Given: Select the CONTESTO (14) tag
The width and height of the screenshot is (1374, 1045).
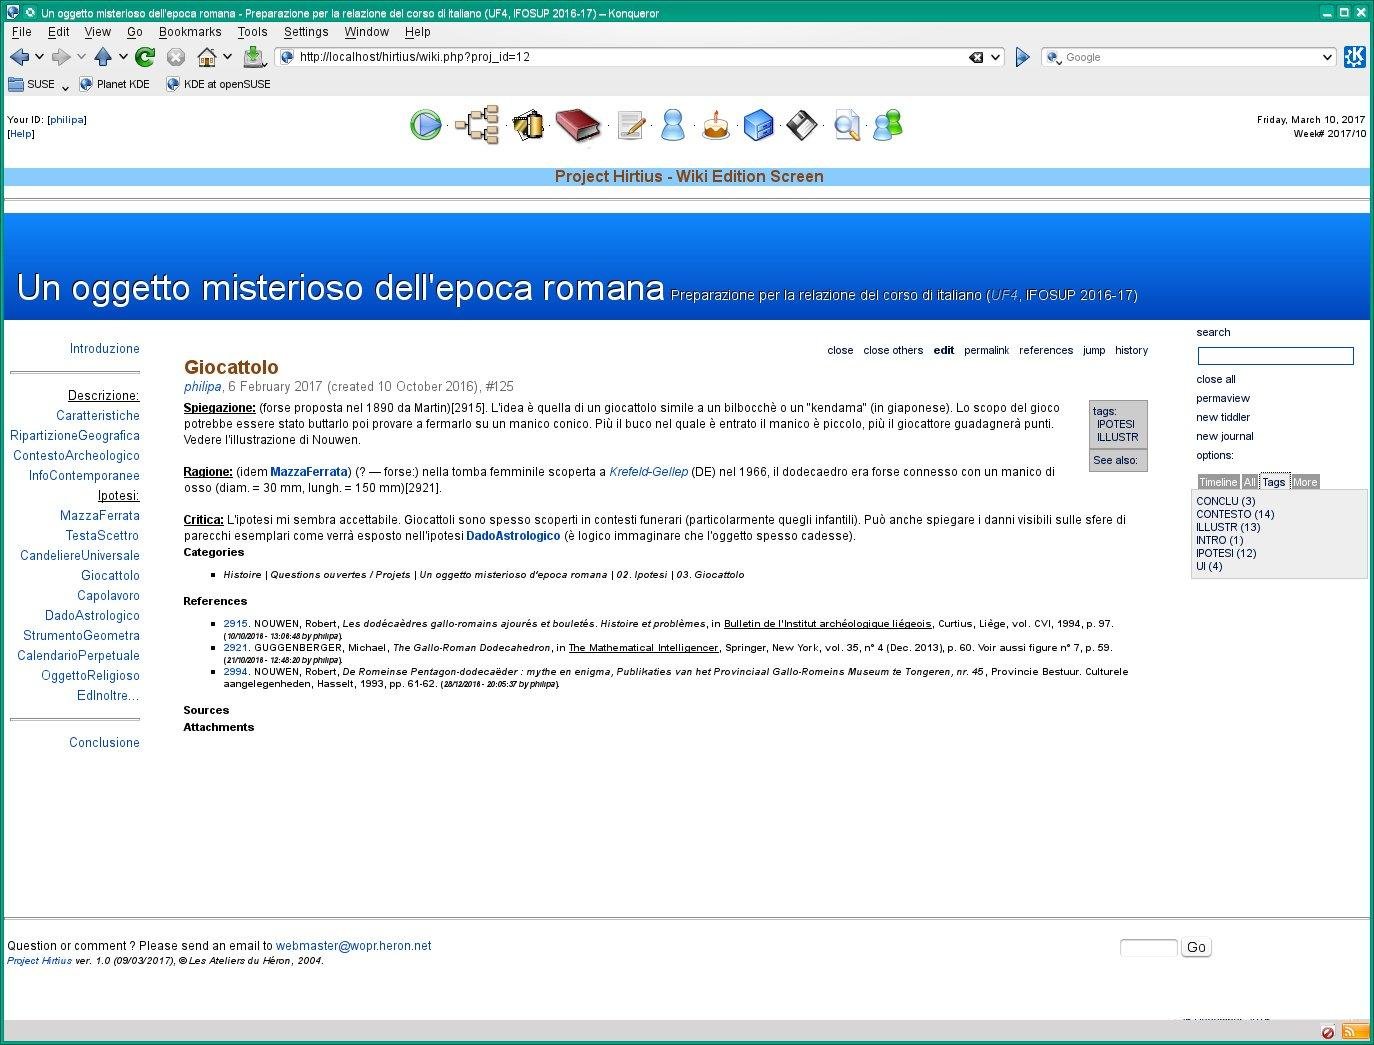Looking at the screenshot, I should (1235, 514).
